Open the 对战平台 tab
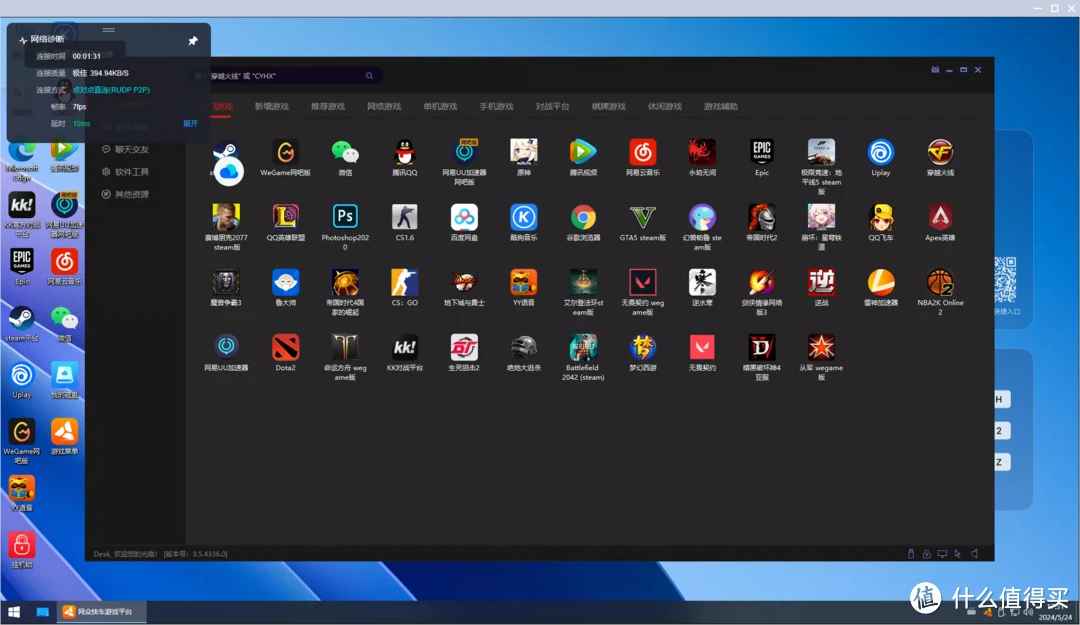This screenshot has height=625, width=1080. coord(552,107)
